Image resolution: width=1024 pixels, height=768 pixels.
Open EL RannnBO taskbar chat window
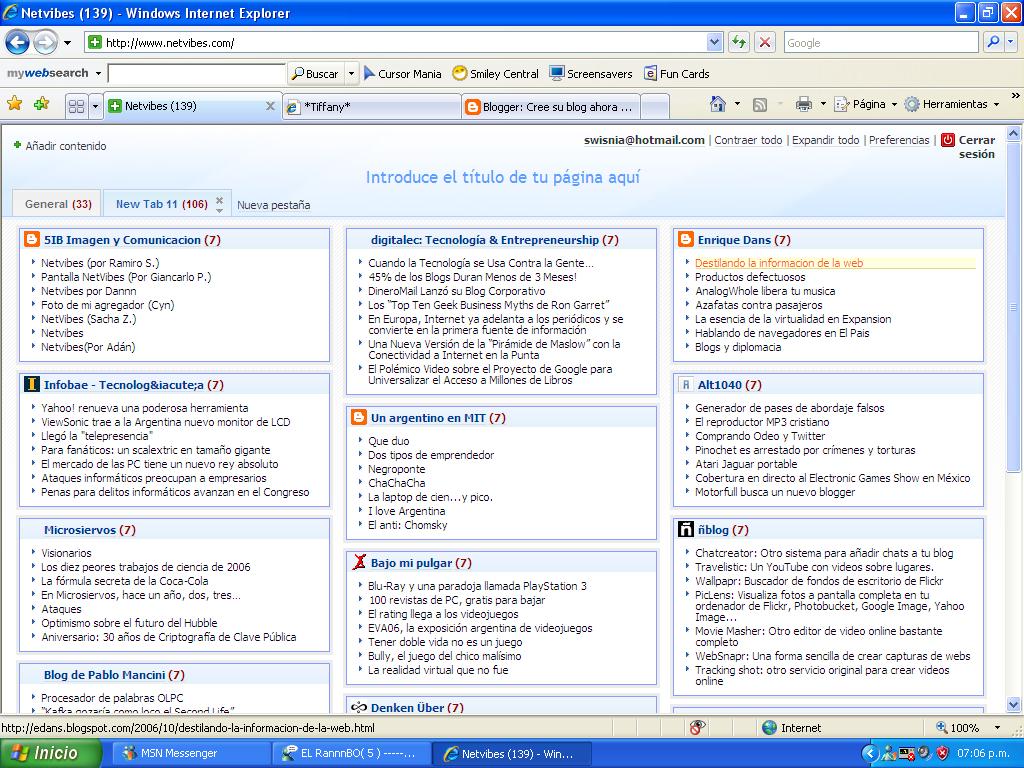click(x=351, y=753)
